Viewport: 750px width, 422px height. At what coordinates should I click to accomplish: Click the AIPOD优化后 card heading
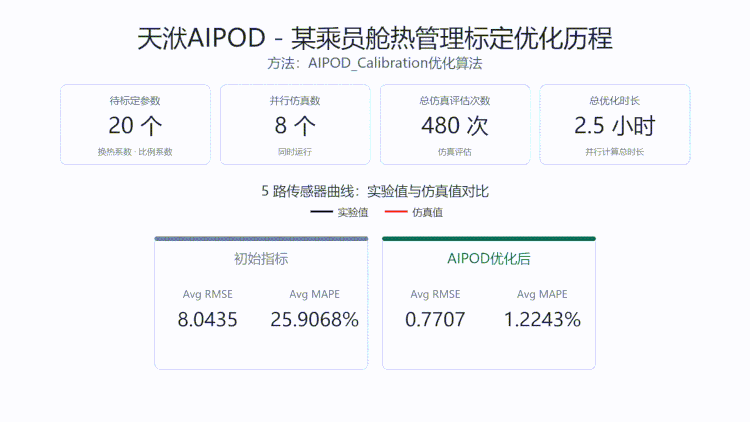point(489,259)
